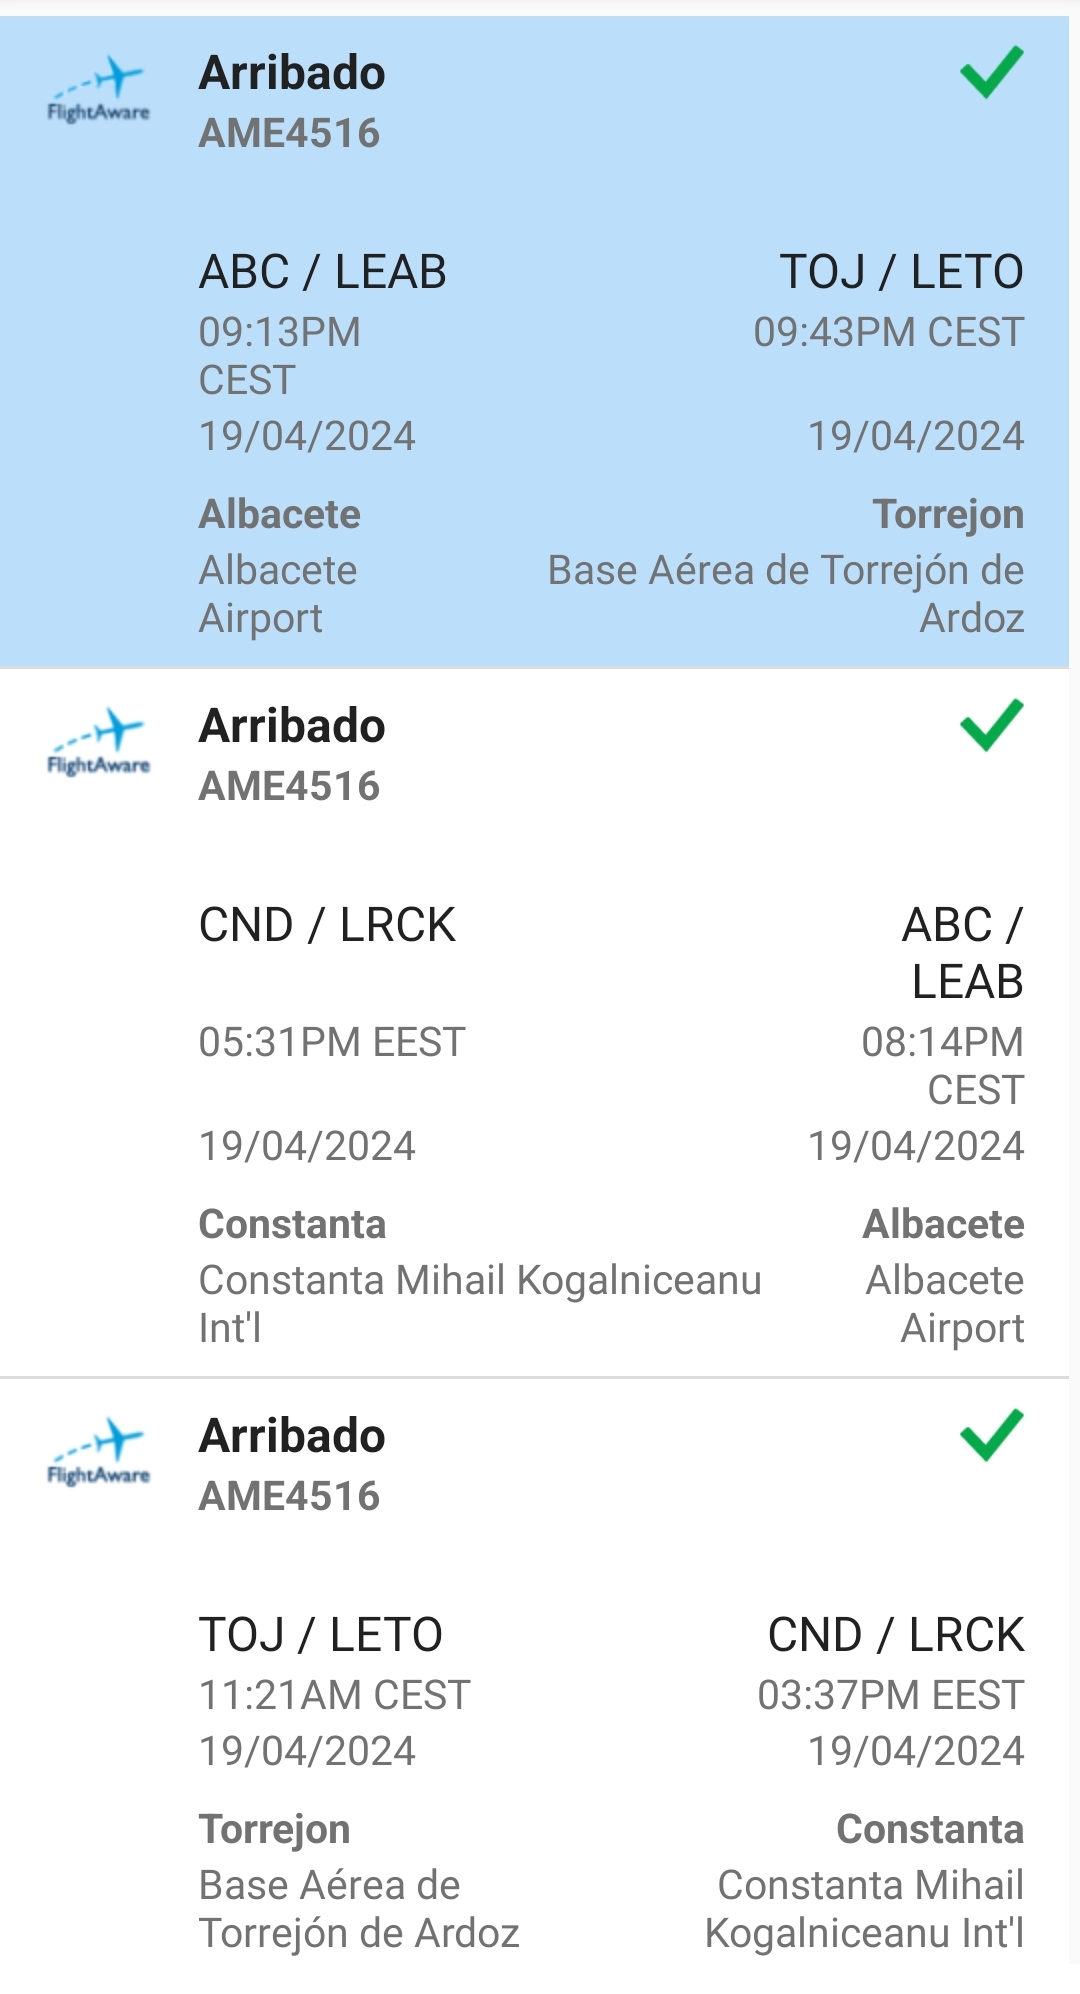
Task: Tap Constanta Mihail Kogalniceanu Int'l origin airport
Action: pos(479,1303)
